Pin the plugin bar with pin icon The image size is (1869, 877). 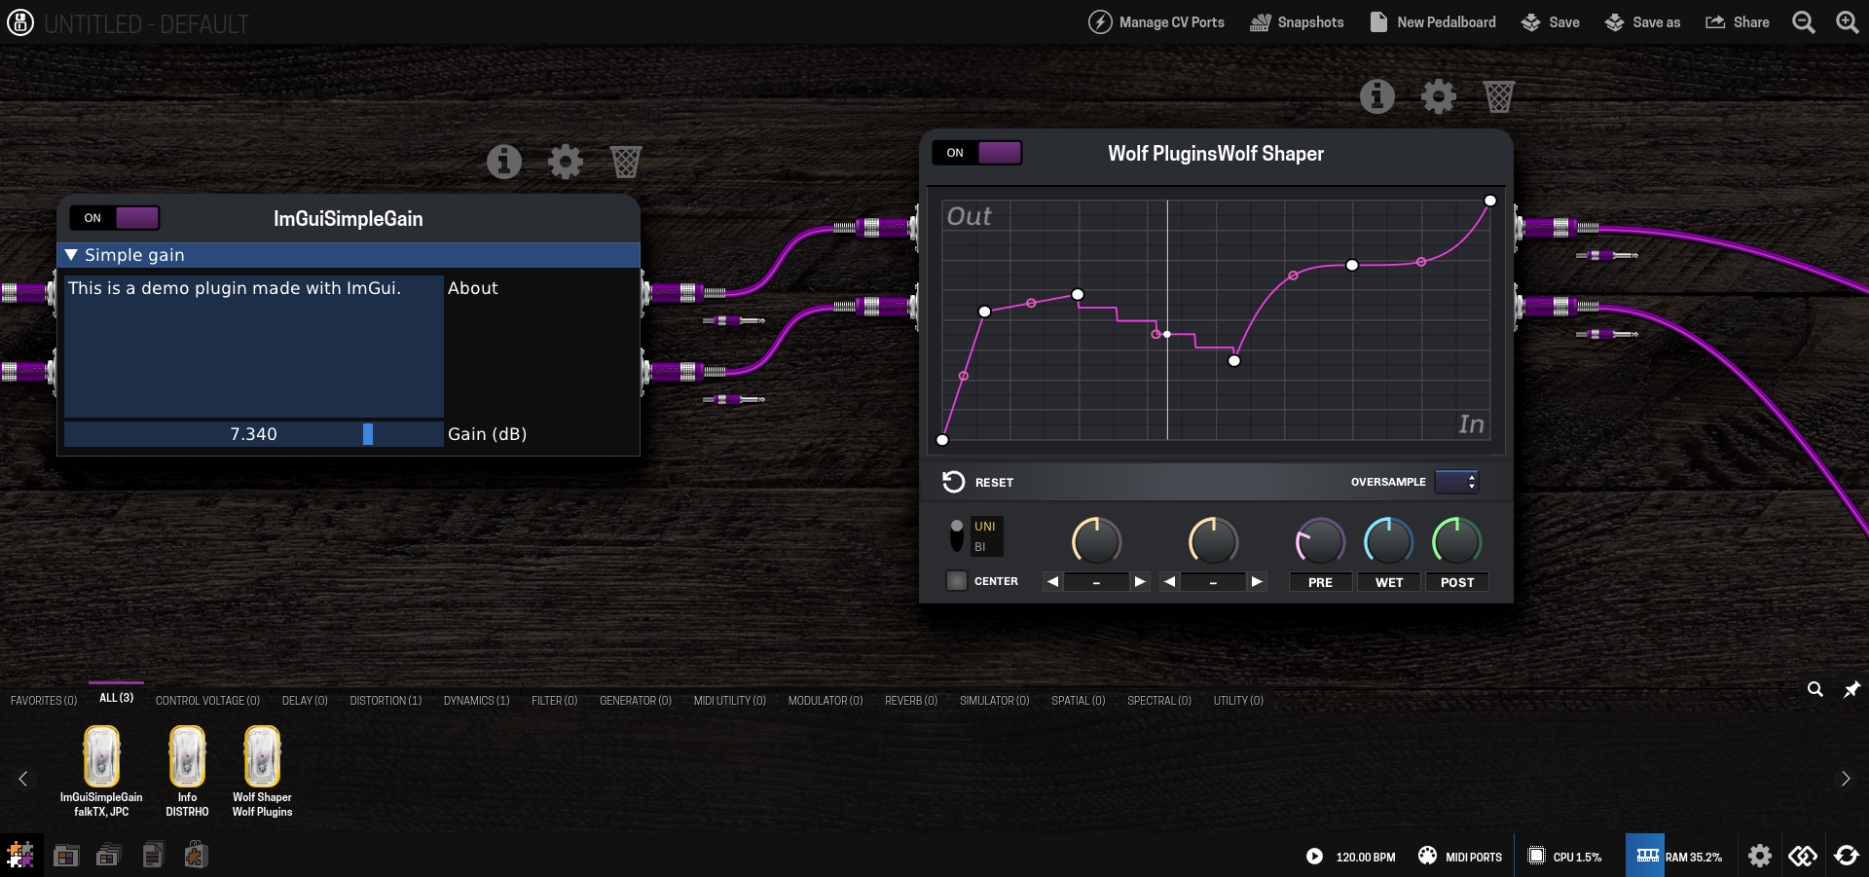coord(1852,689)
